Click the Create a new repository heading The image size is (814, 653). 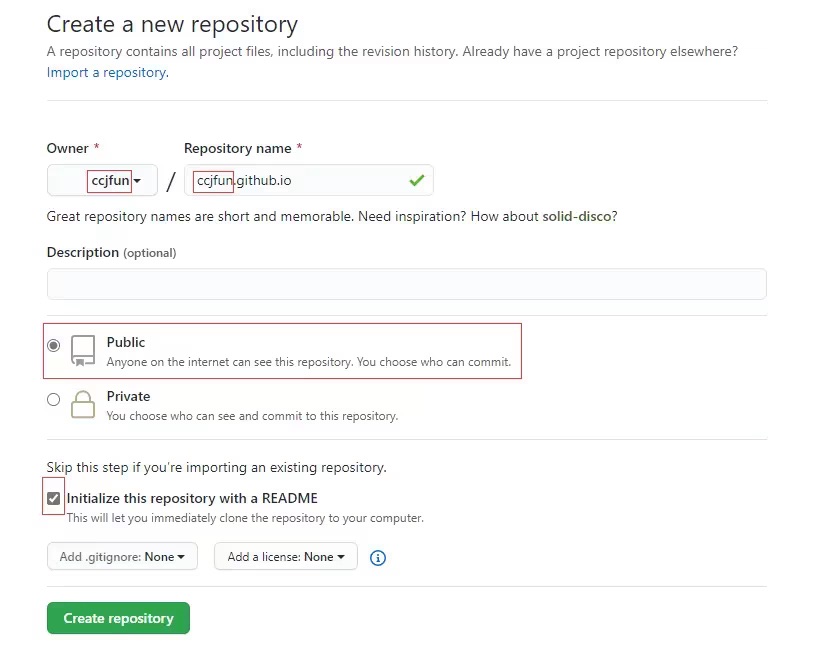click(172, 24)
